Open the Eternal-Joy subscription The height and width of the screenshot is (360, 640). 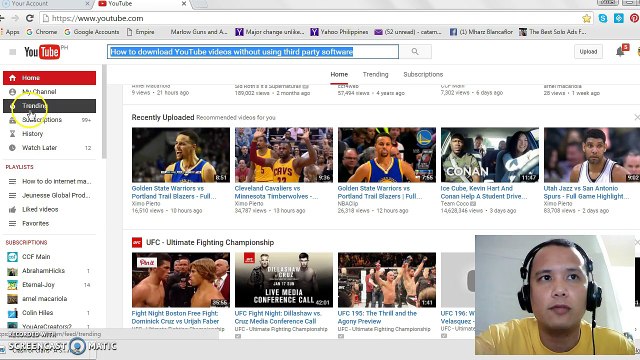tap(49, 284)
